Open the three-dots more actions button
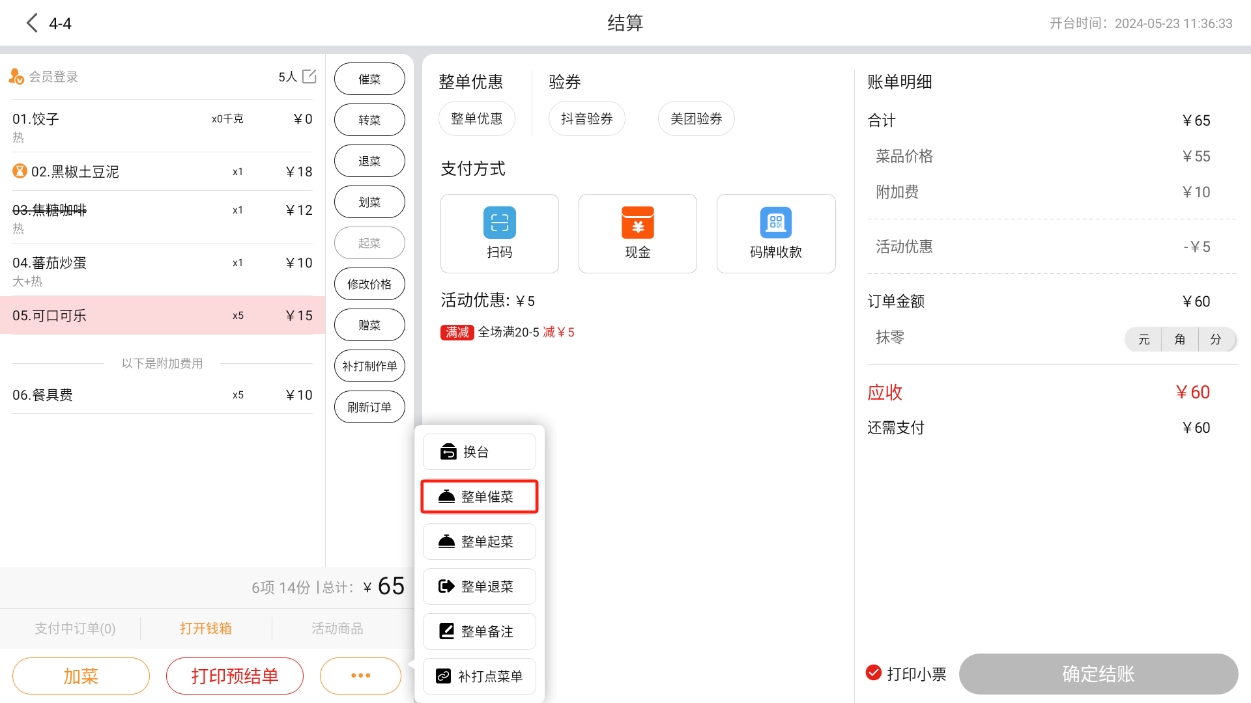1251x703 pixels. 360,676
